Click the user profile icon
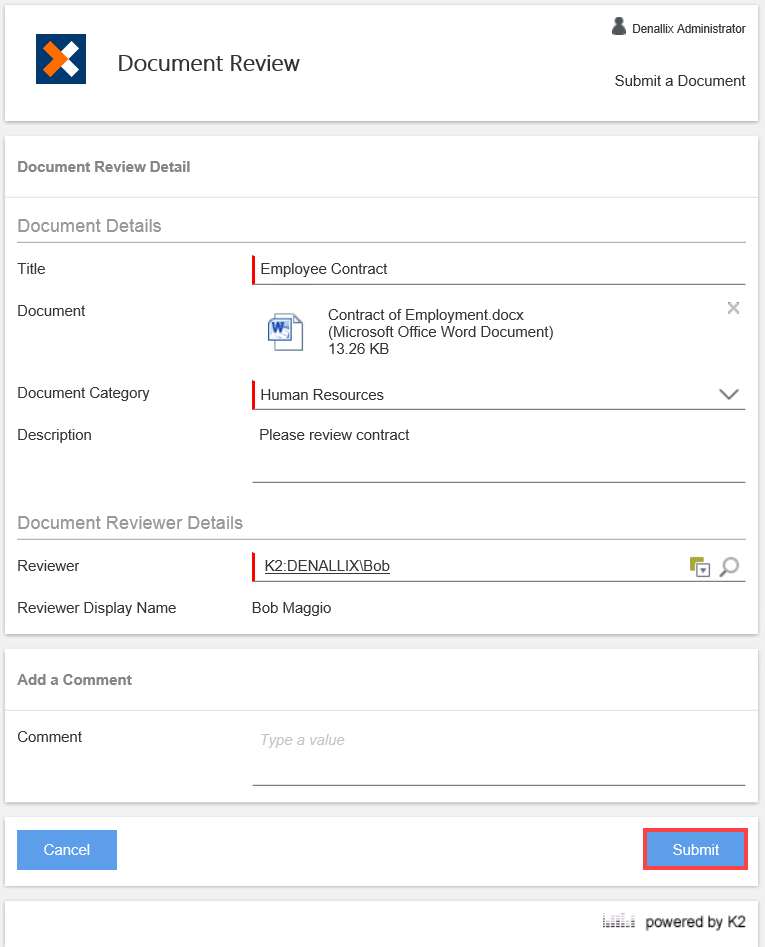The width and height of the screenshot is (765, 947). pos(619,27)
